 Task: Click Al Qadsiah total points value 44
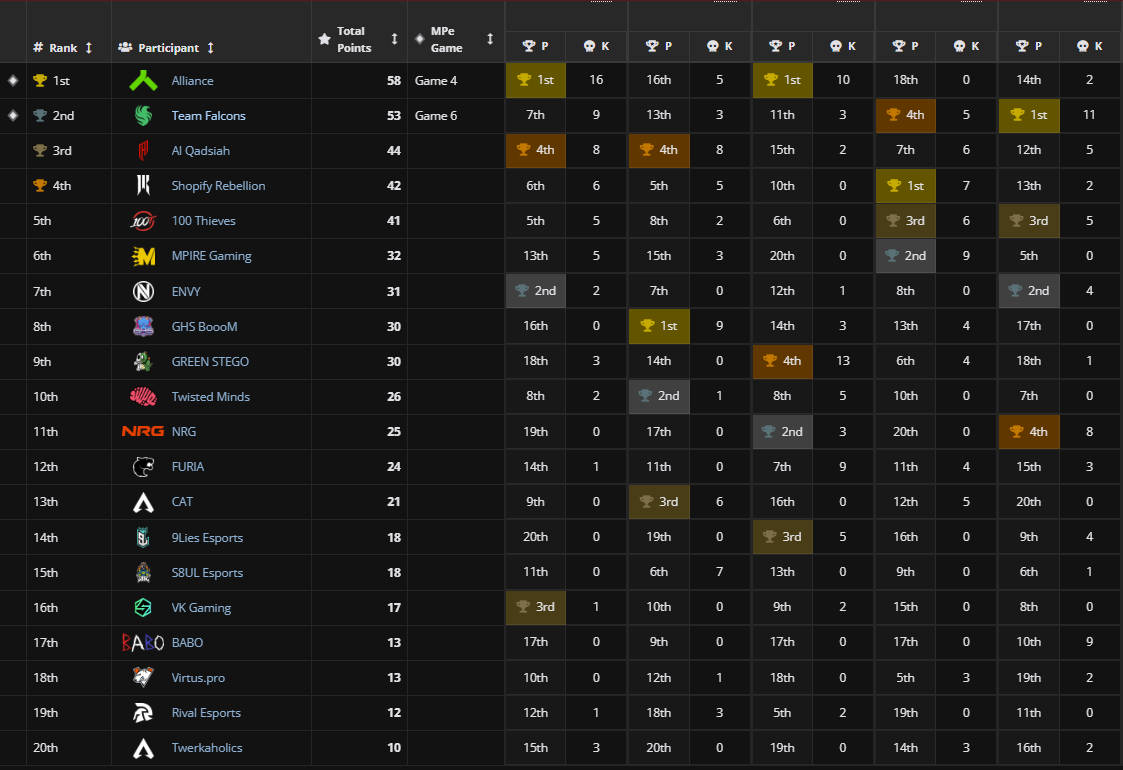[394, 150]
